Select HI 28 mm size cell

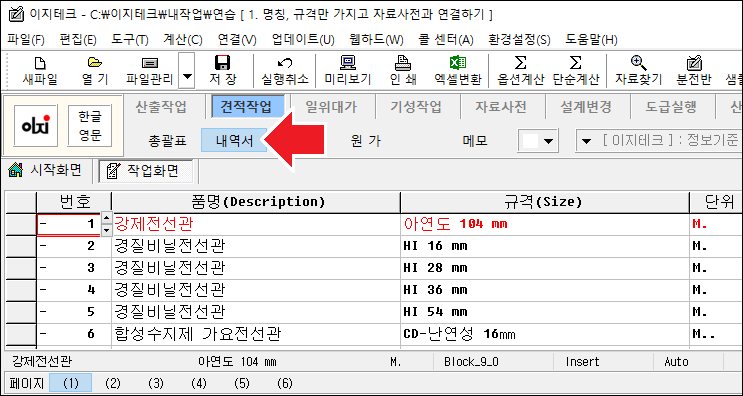coord(544,269)
